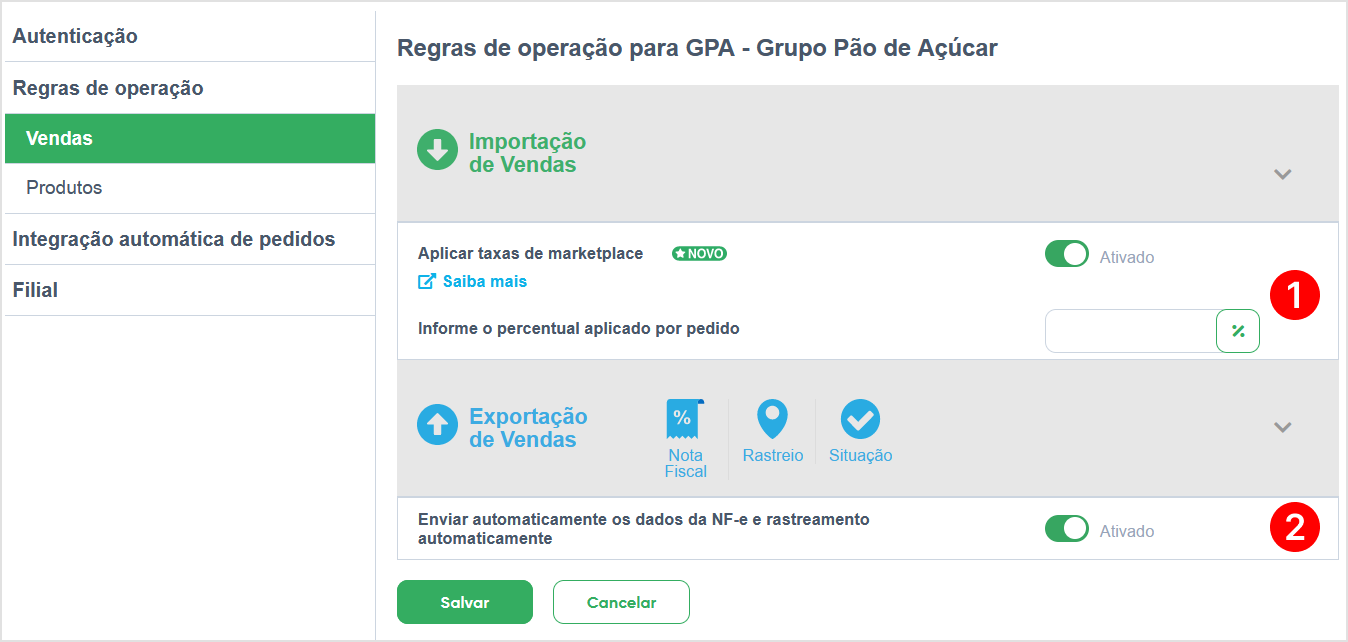1348x642 pixels.
Task: Click the NOVO star badge
Action: [699, 254]
